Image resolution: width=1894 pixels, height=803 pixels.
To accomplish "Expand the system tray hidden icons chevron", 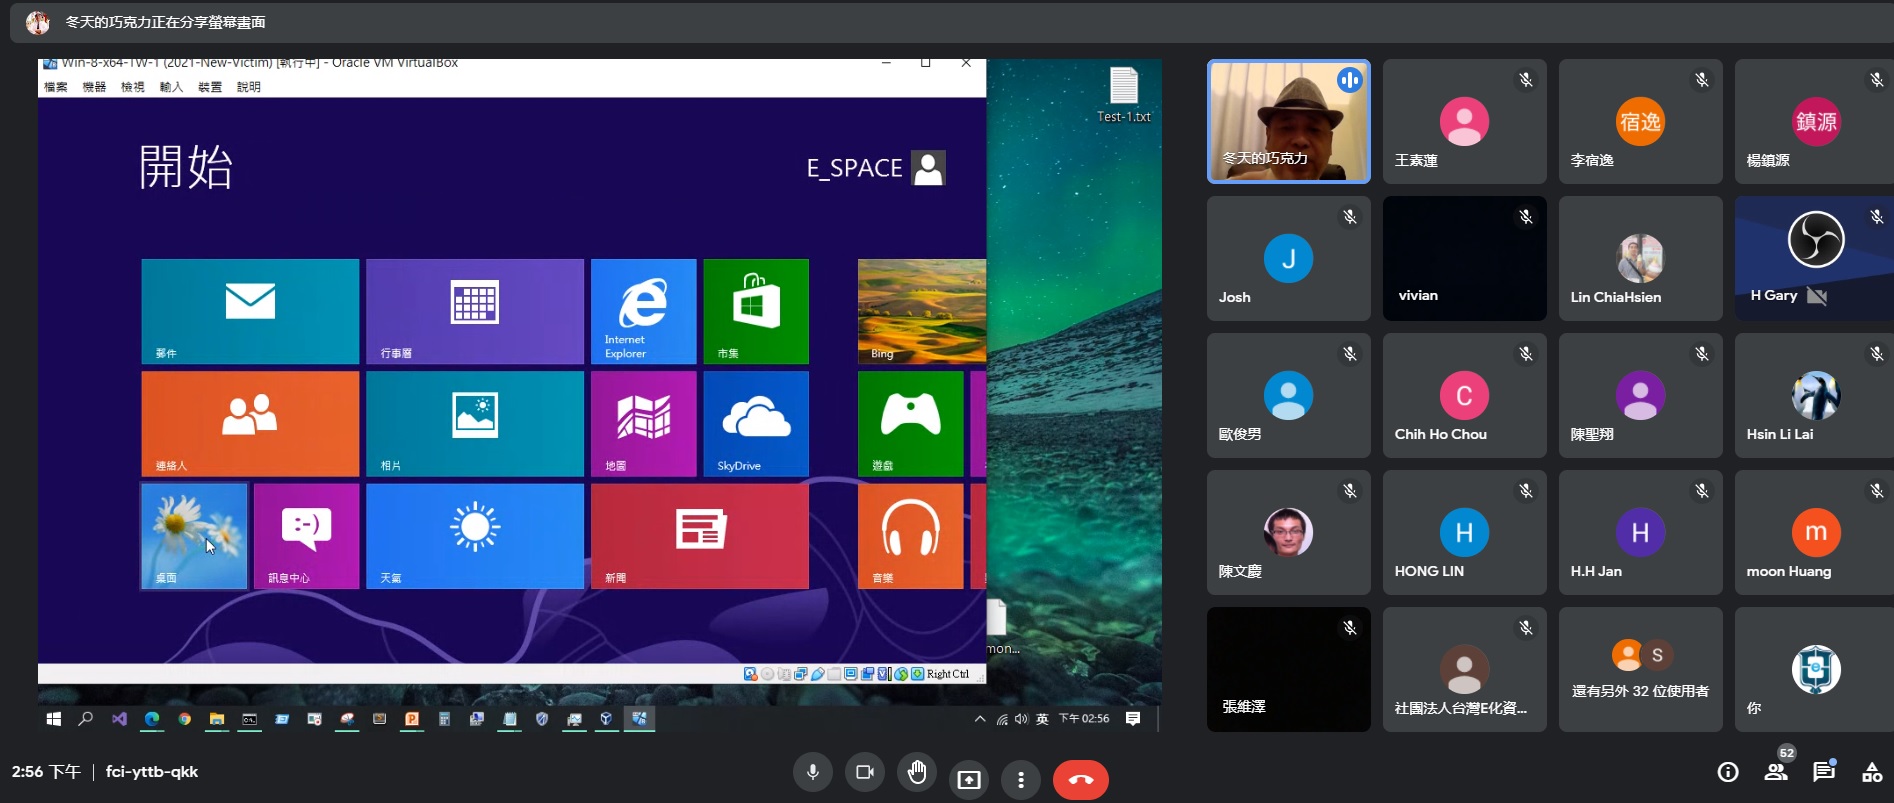I will [x=980, y=719].
